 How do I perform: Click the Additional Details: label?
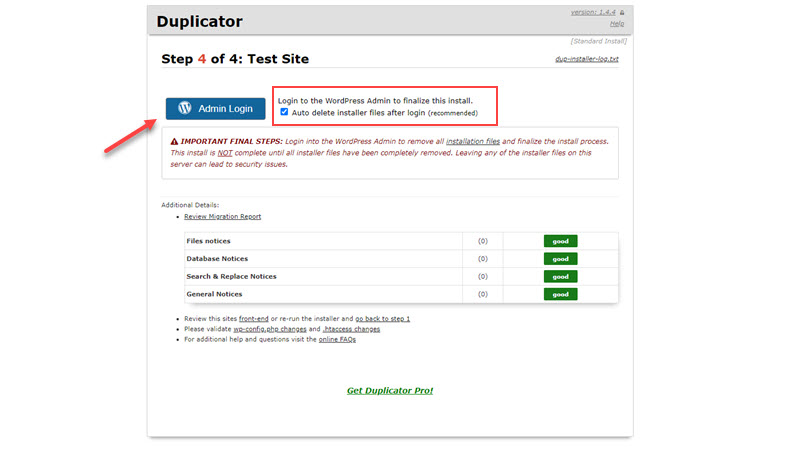[190, 205]
